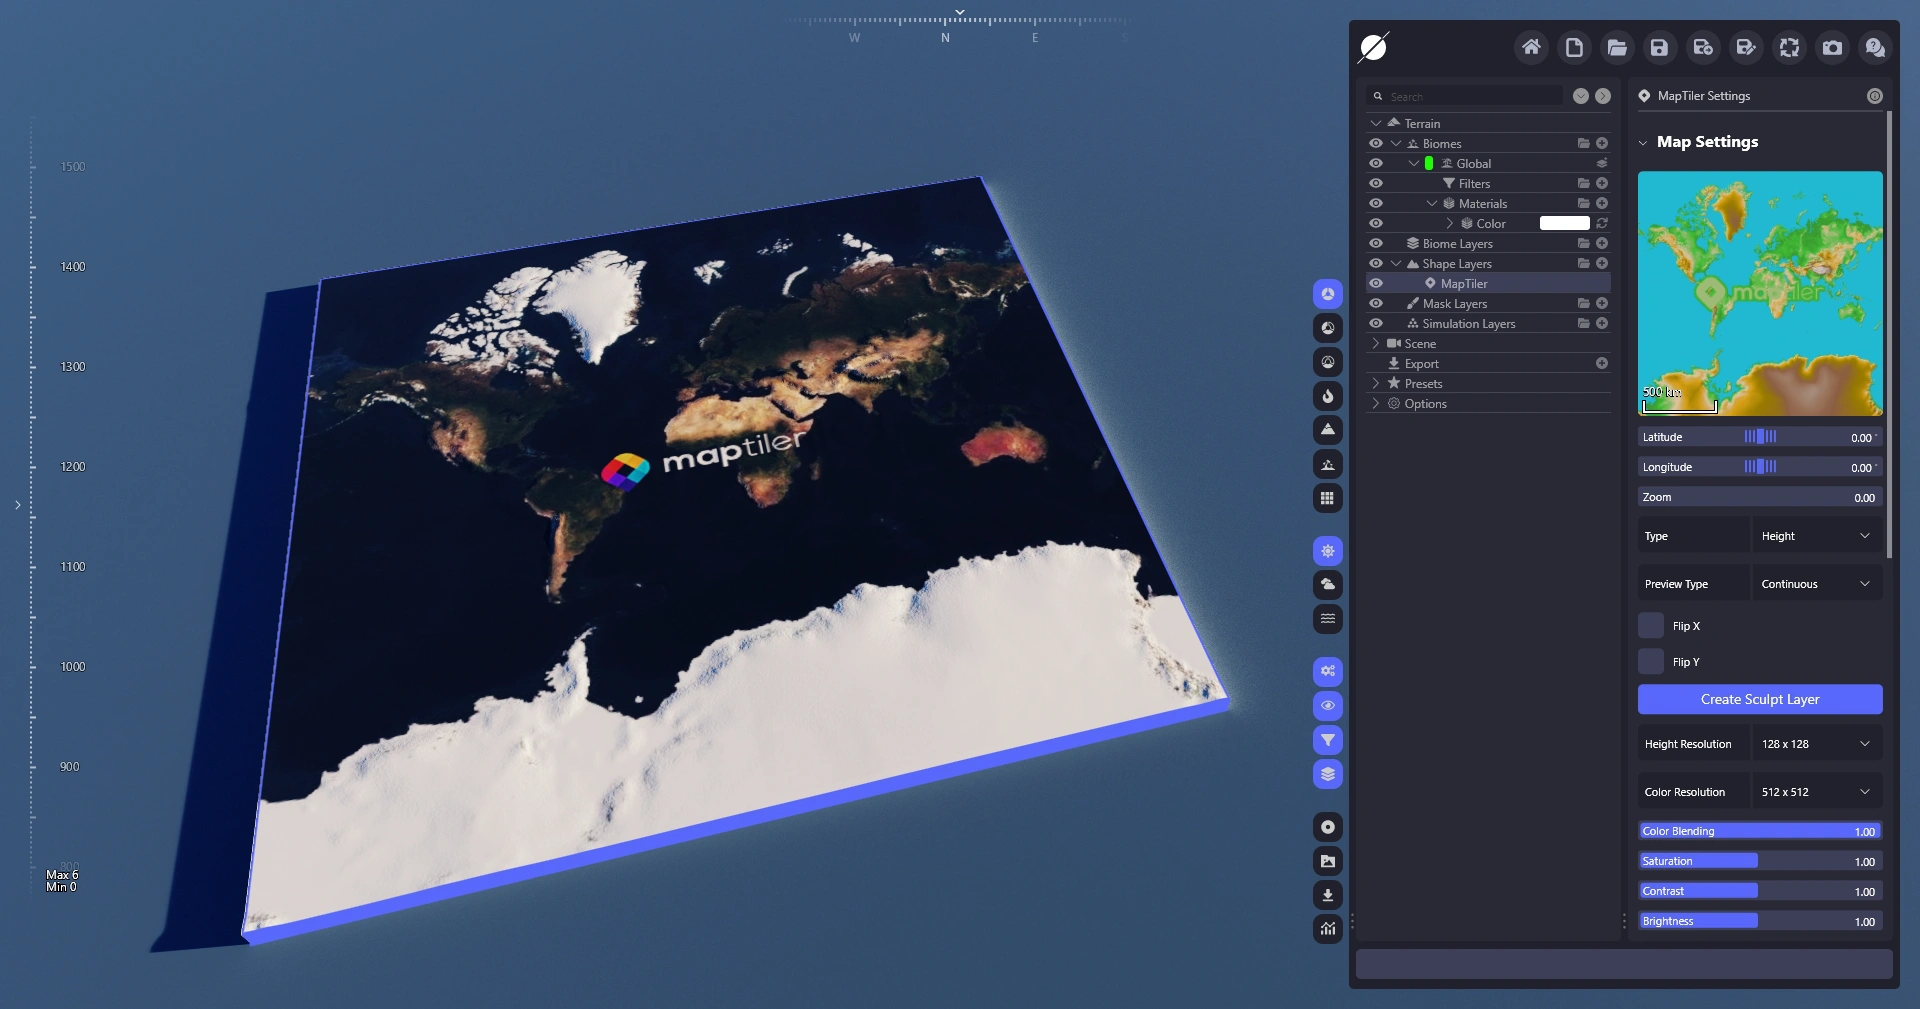Screen dimensions: 1920x1009
Task: Adjust the Saturation slider
Action: [1760, 861]
